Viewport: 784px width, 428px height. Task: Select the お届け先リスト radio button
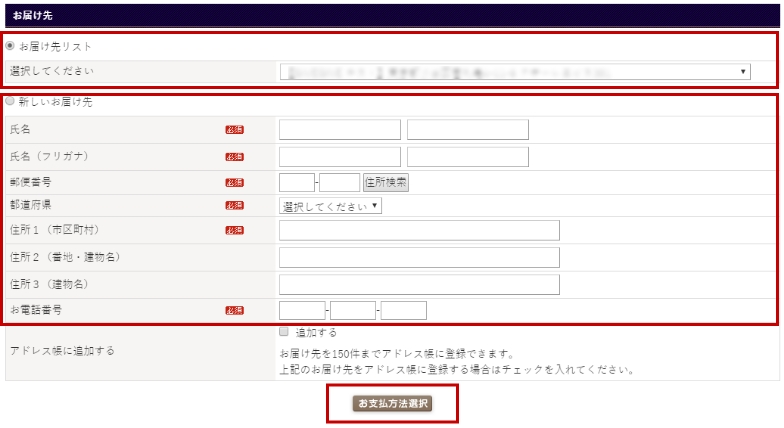point(10,46)
